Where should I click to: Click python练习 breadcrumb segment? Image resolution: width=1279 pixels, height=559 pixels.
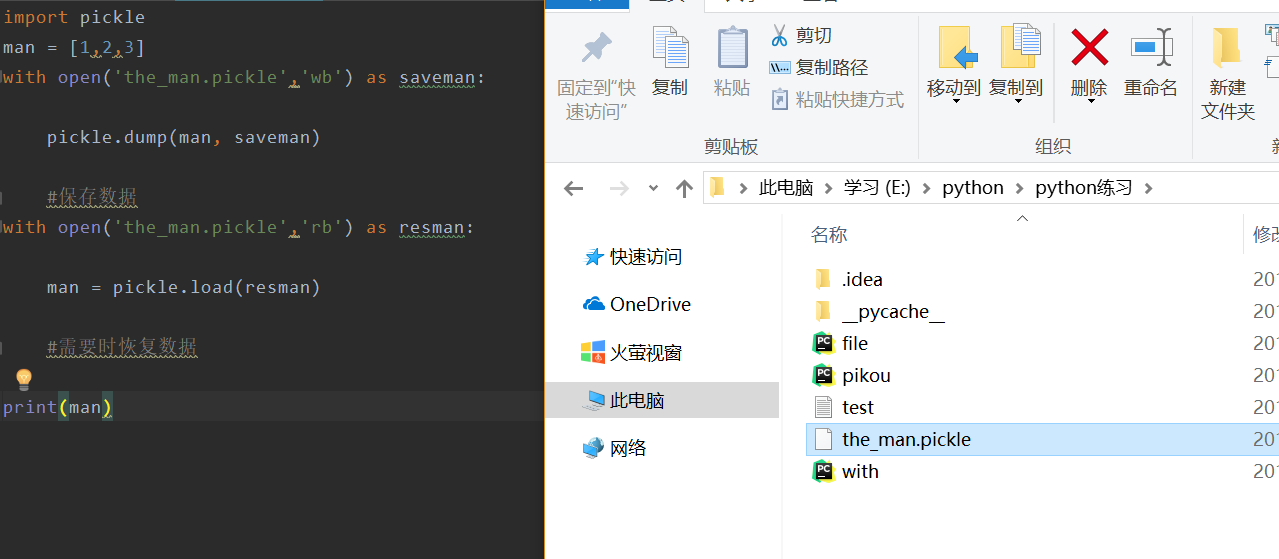point(1084,188)
